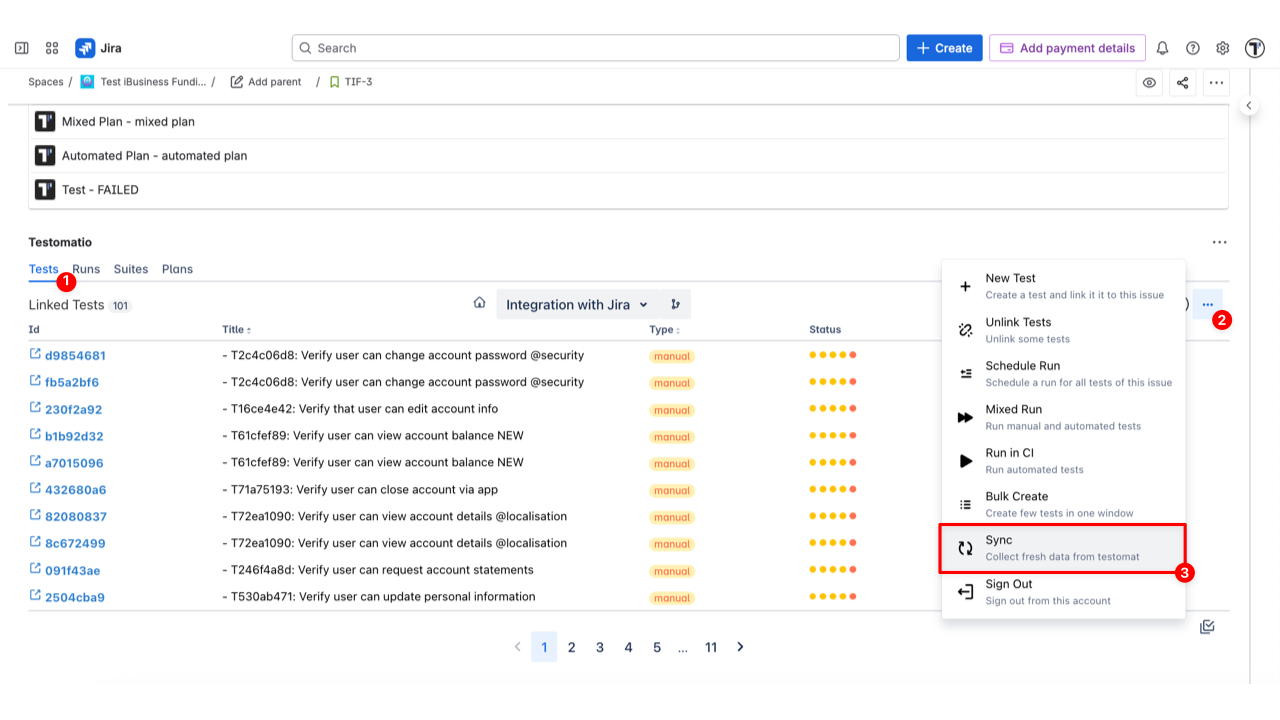This screenshot has height=720, width=1280.
Task: Click the share icon in the breadcrumb bar
Action: [1182, 83]
